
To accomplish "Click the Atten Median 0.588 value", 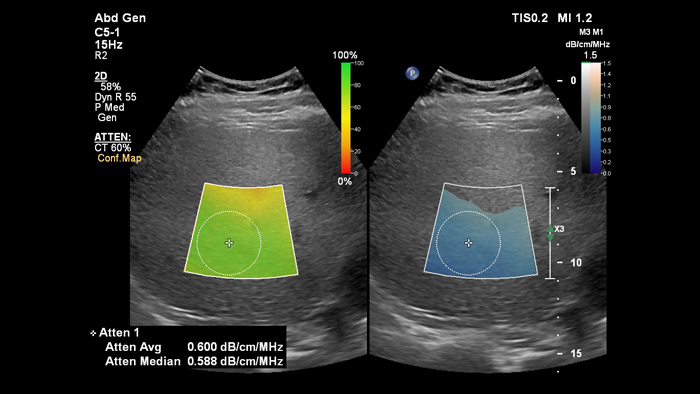I will (235, 361).
